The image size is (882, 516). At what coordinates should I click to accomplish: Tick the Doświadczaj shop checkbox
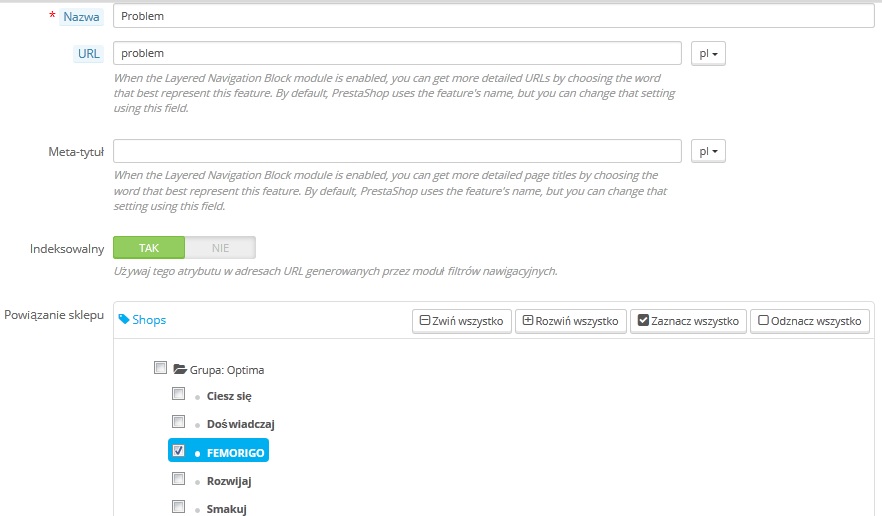coord(179,422)
